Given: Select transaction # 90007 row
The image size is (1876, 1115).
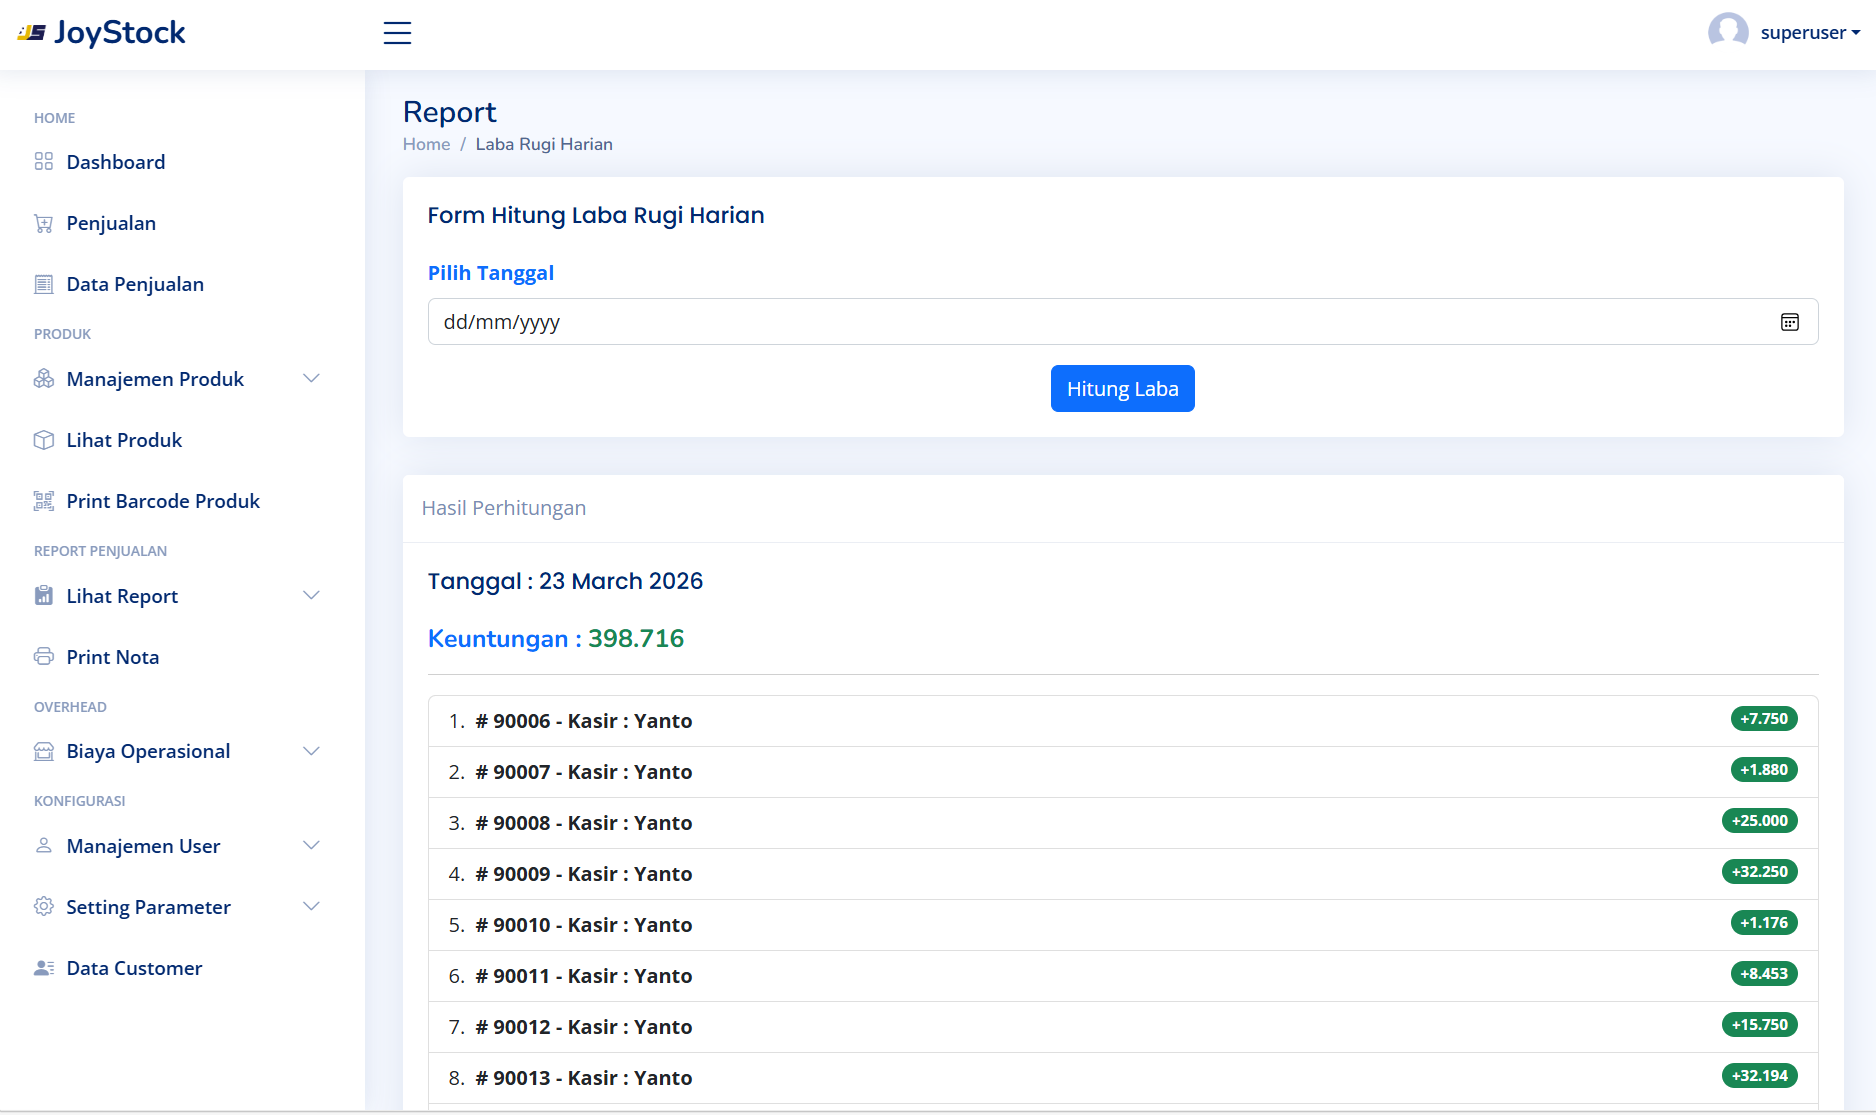Looking at the screenshot, I should pyautogui.click(x=1123, y=772).
